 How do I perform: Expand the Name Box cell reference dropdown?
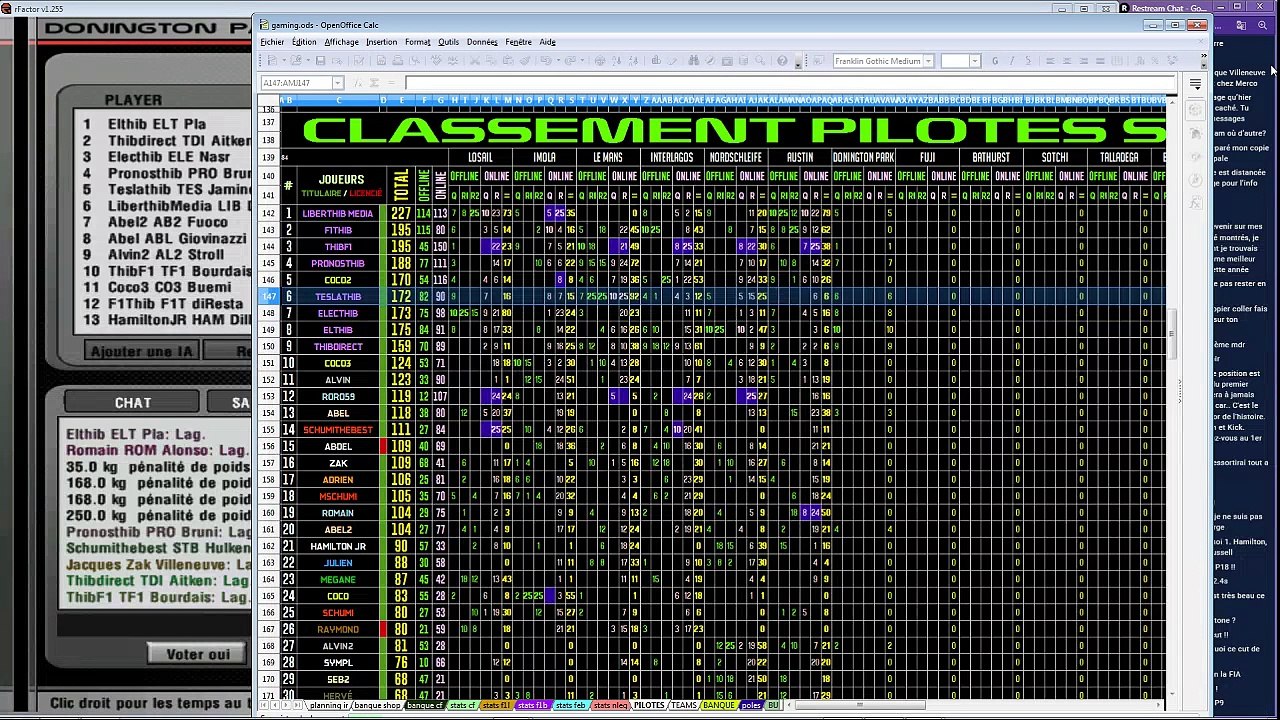pyautogui.click(x=338, y=83)
